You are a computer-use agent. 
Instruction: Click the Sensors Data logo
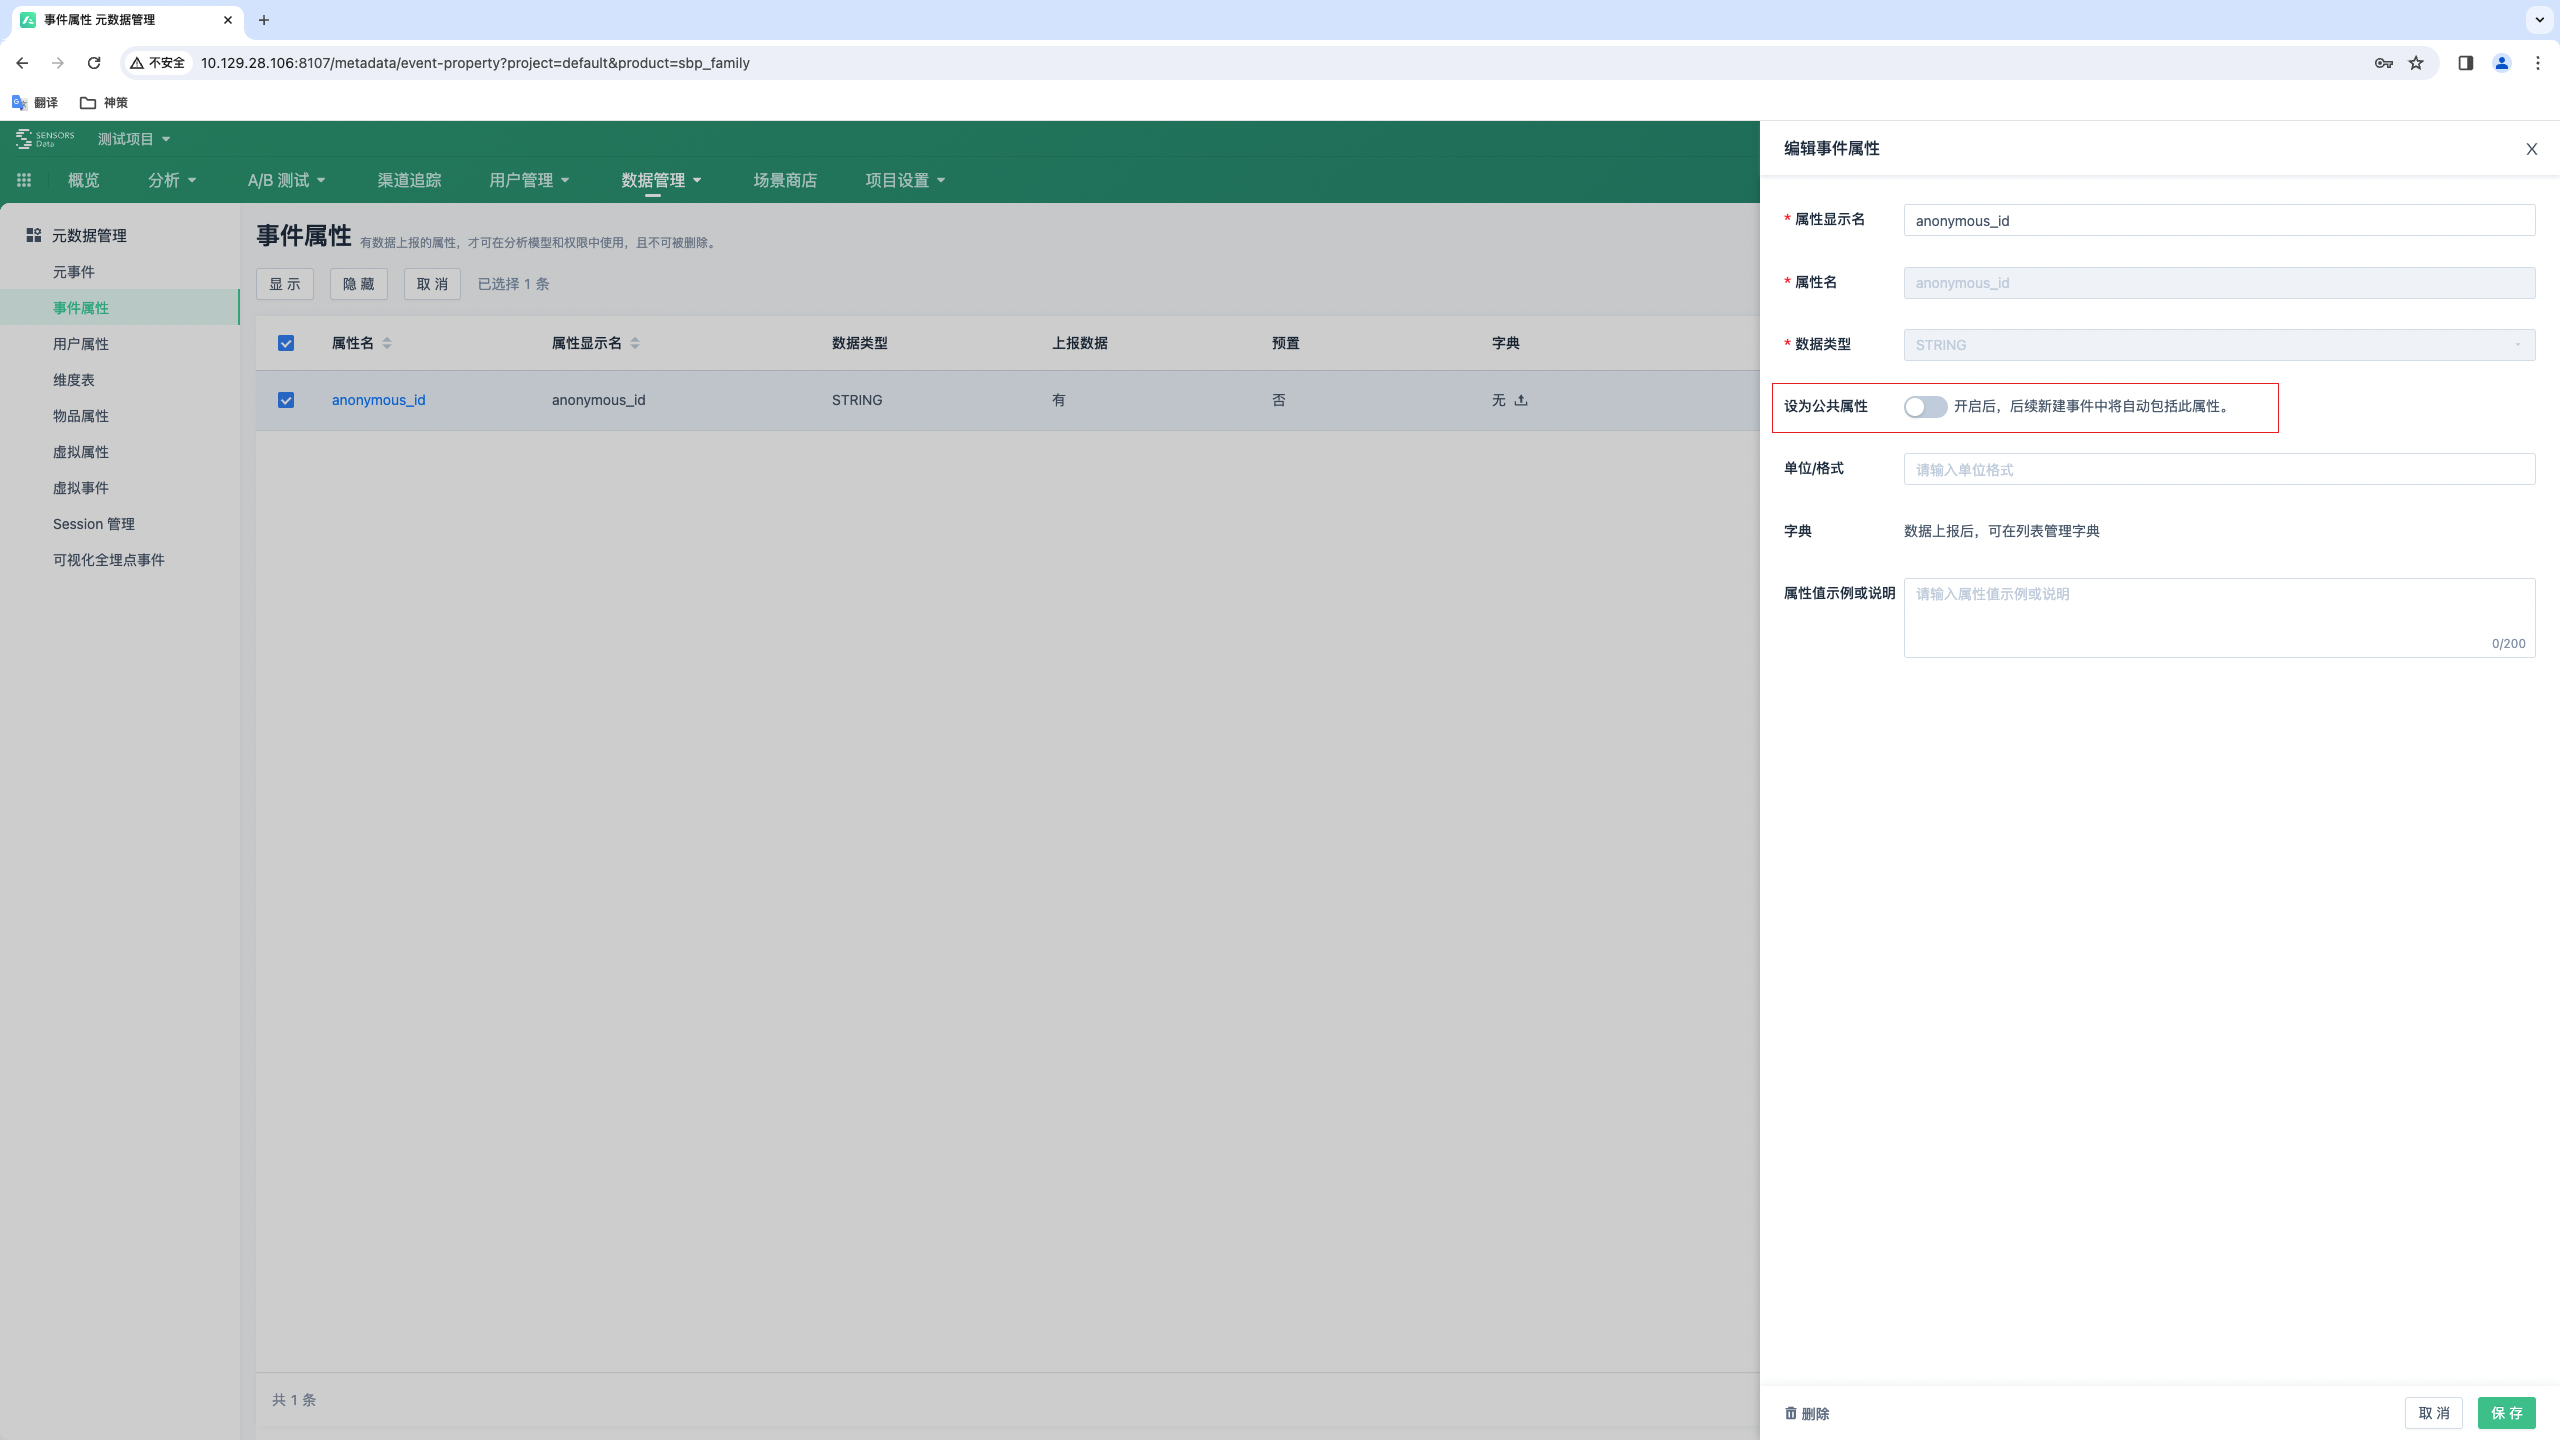coord(45,139)
